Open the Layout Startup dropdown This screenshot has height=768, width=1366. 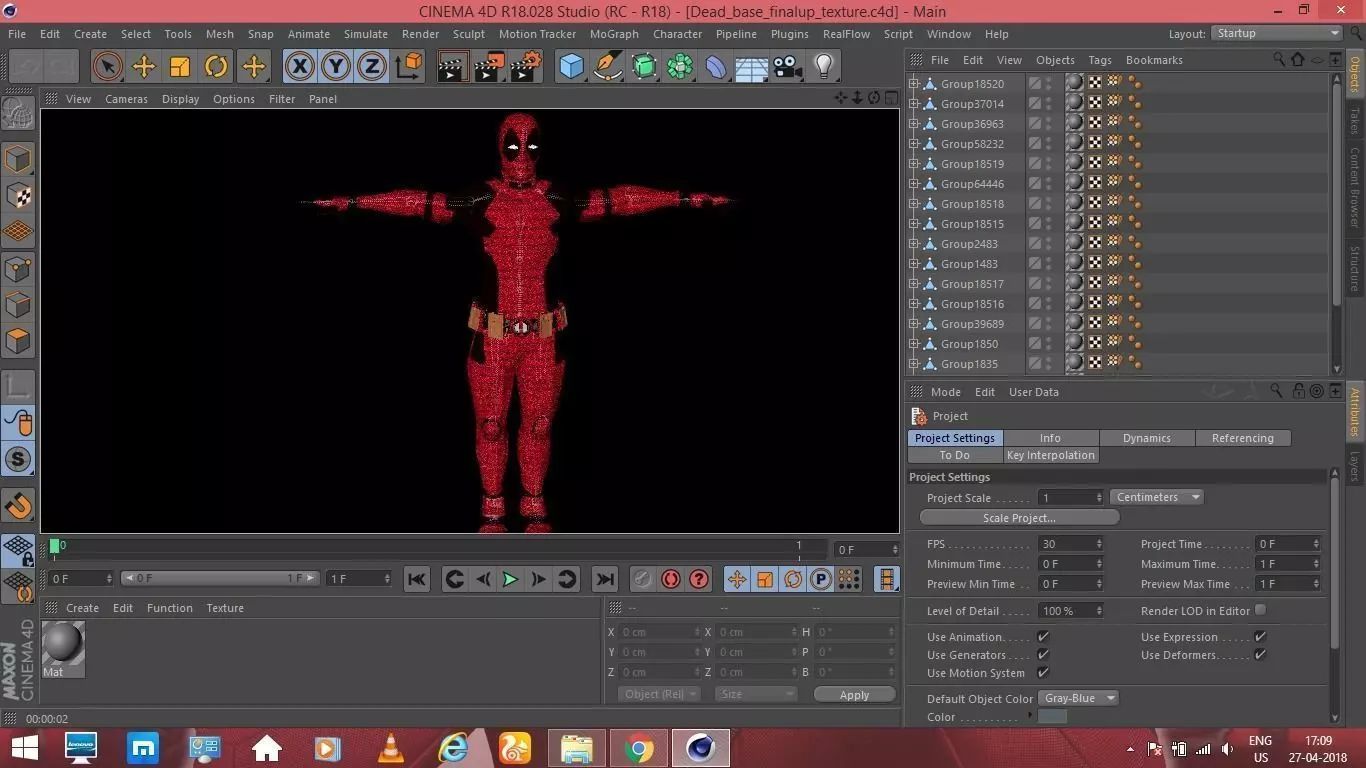1276,33
